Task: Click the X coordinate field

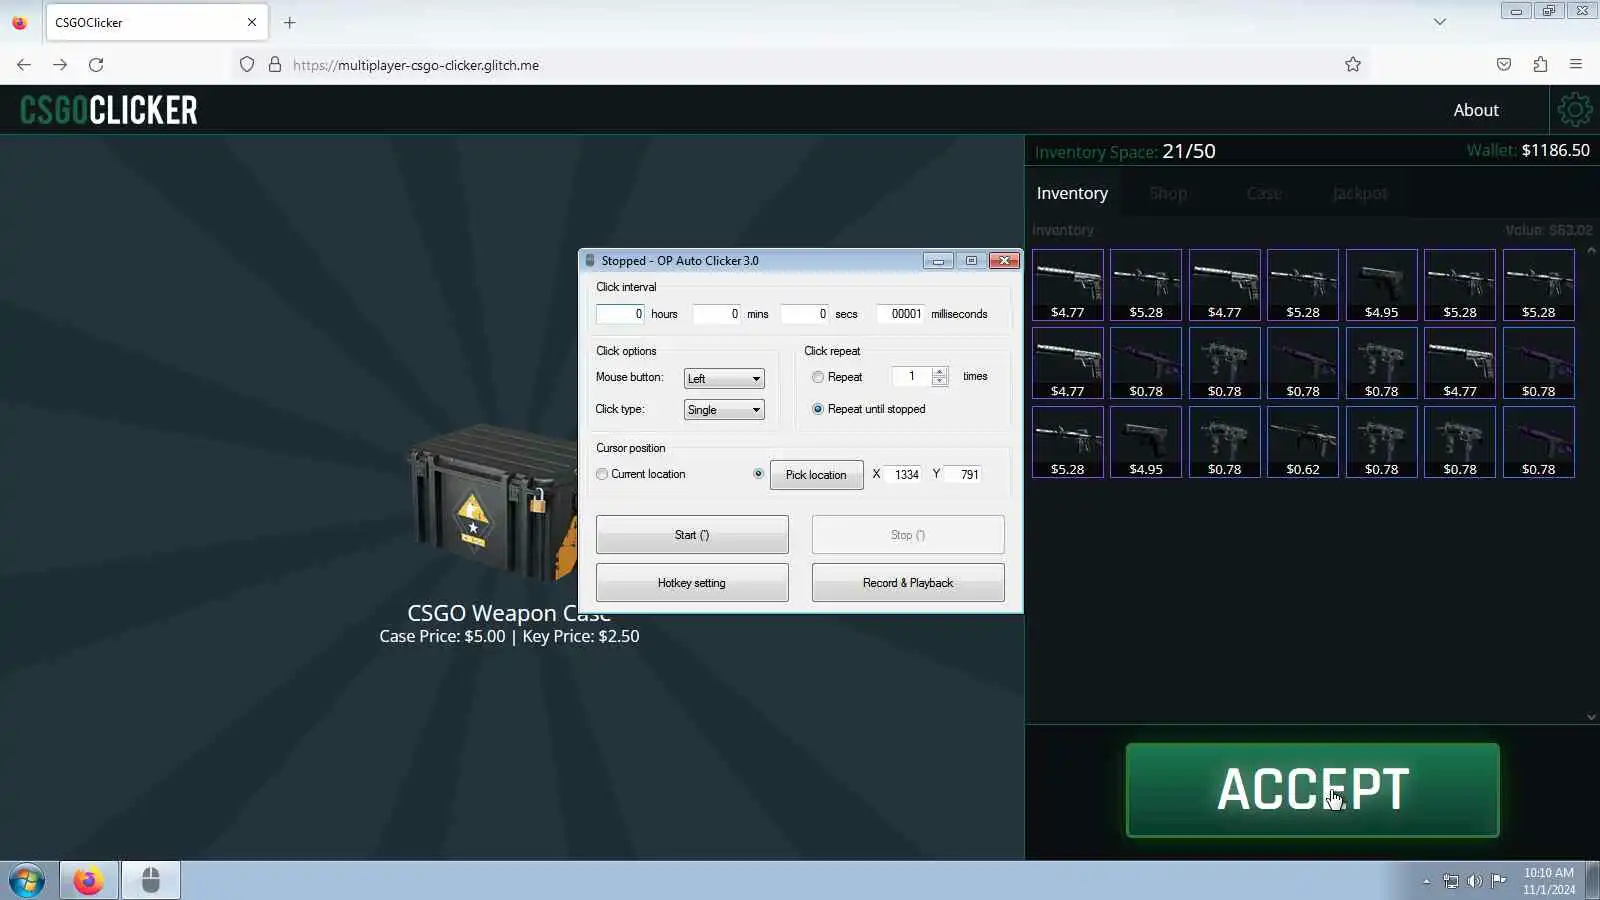Action: pyautogui.click(x=904, y=474)
